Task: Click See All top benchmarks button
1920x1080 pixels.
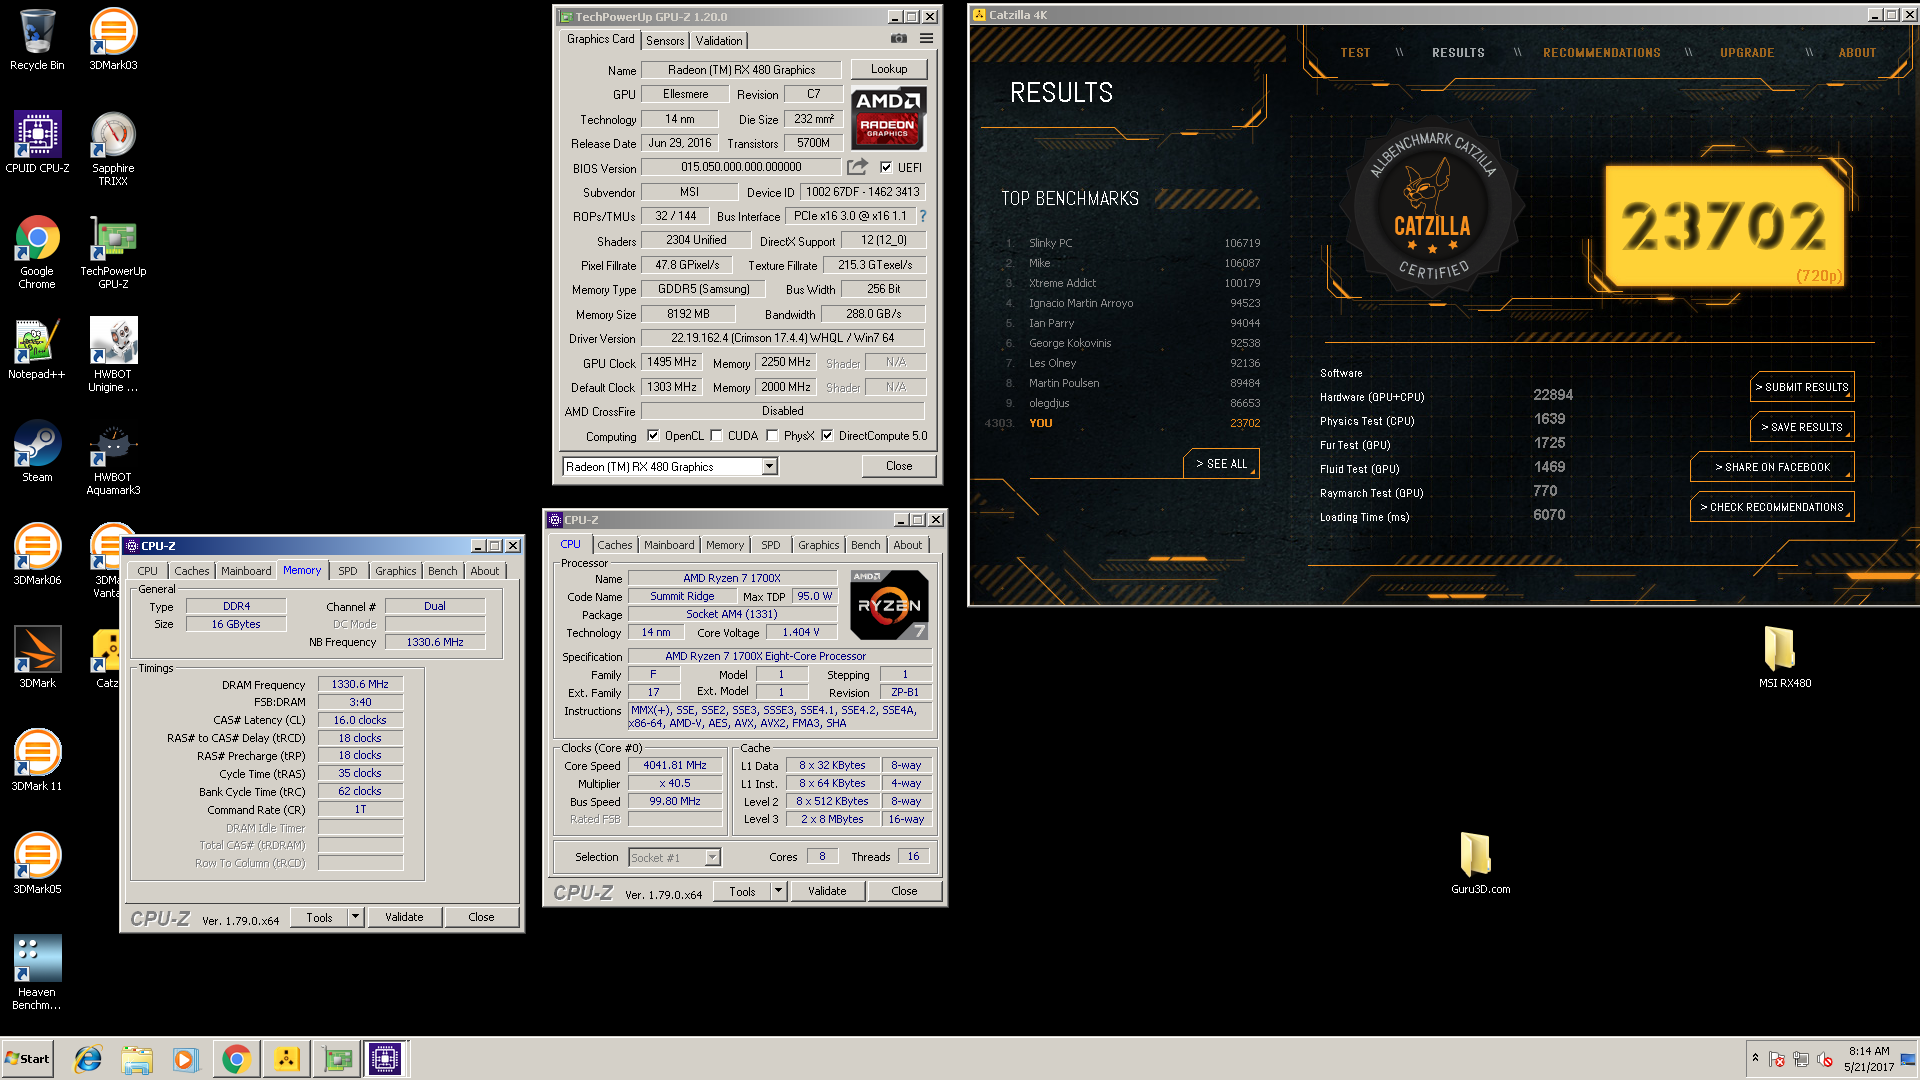Action: pyautogui.click(x=1221, y=464)
